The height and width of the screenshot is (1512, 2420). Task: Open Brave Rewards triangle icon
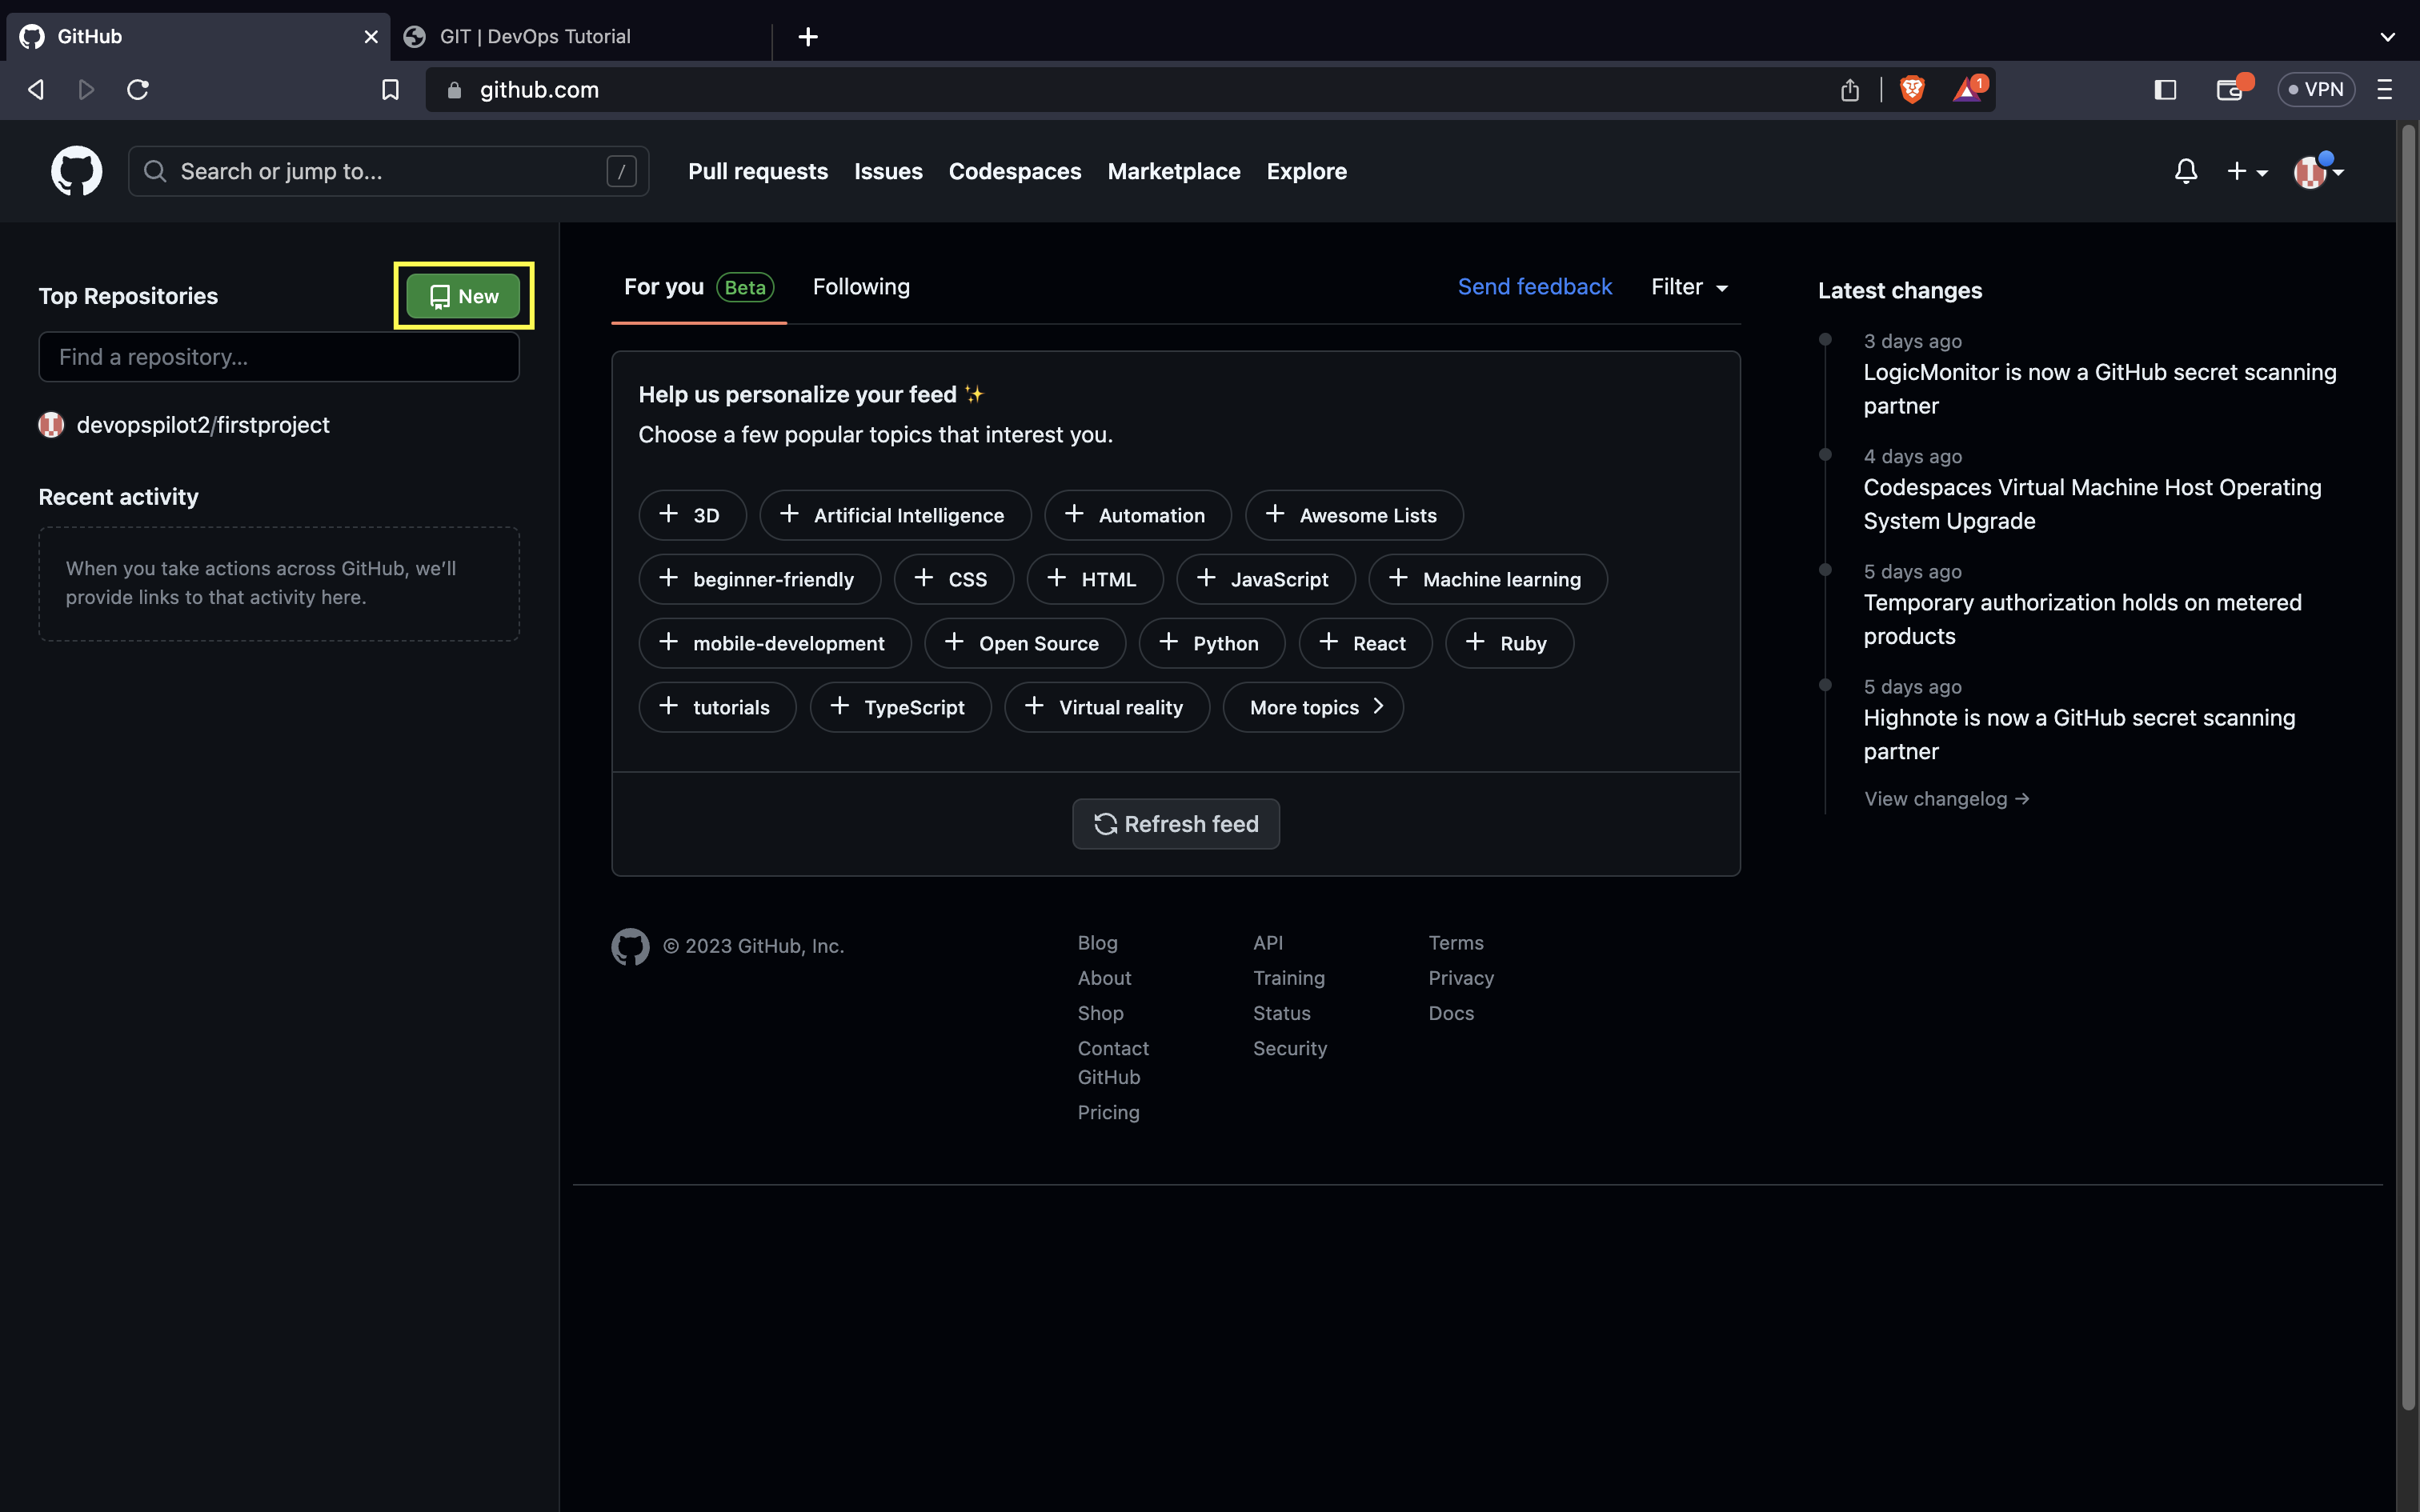[1969, 89]
